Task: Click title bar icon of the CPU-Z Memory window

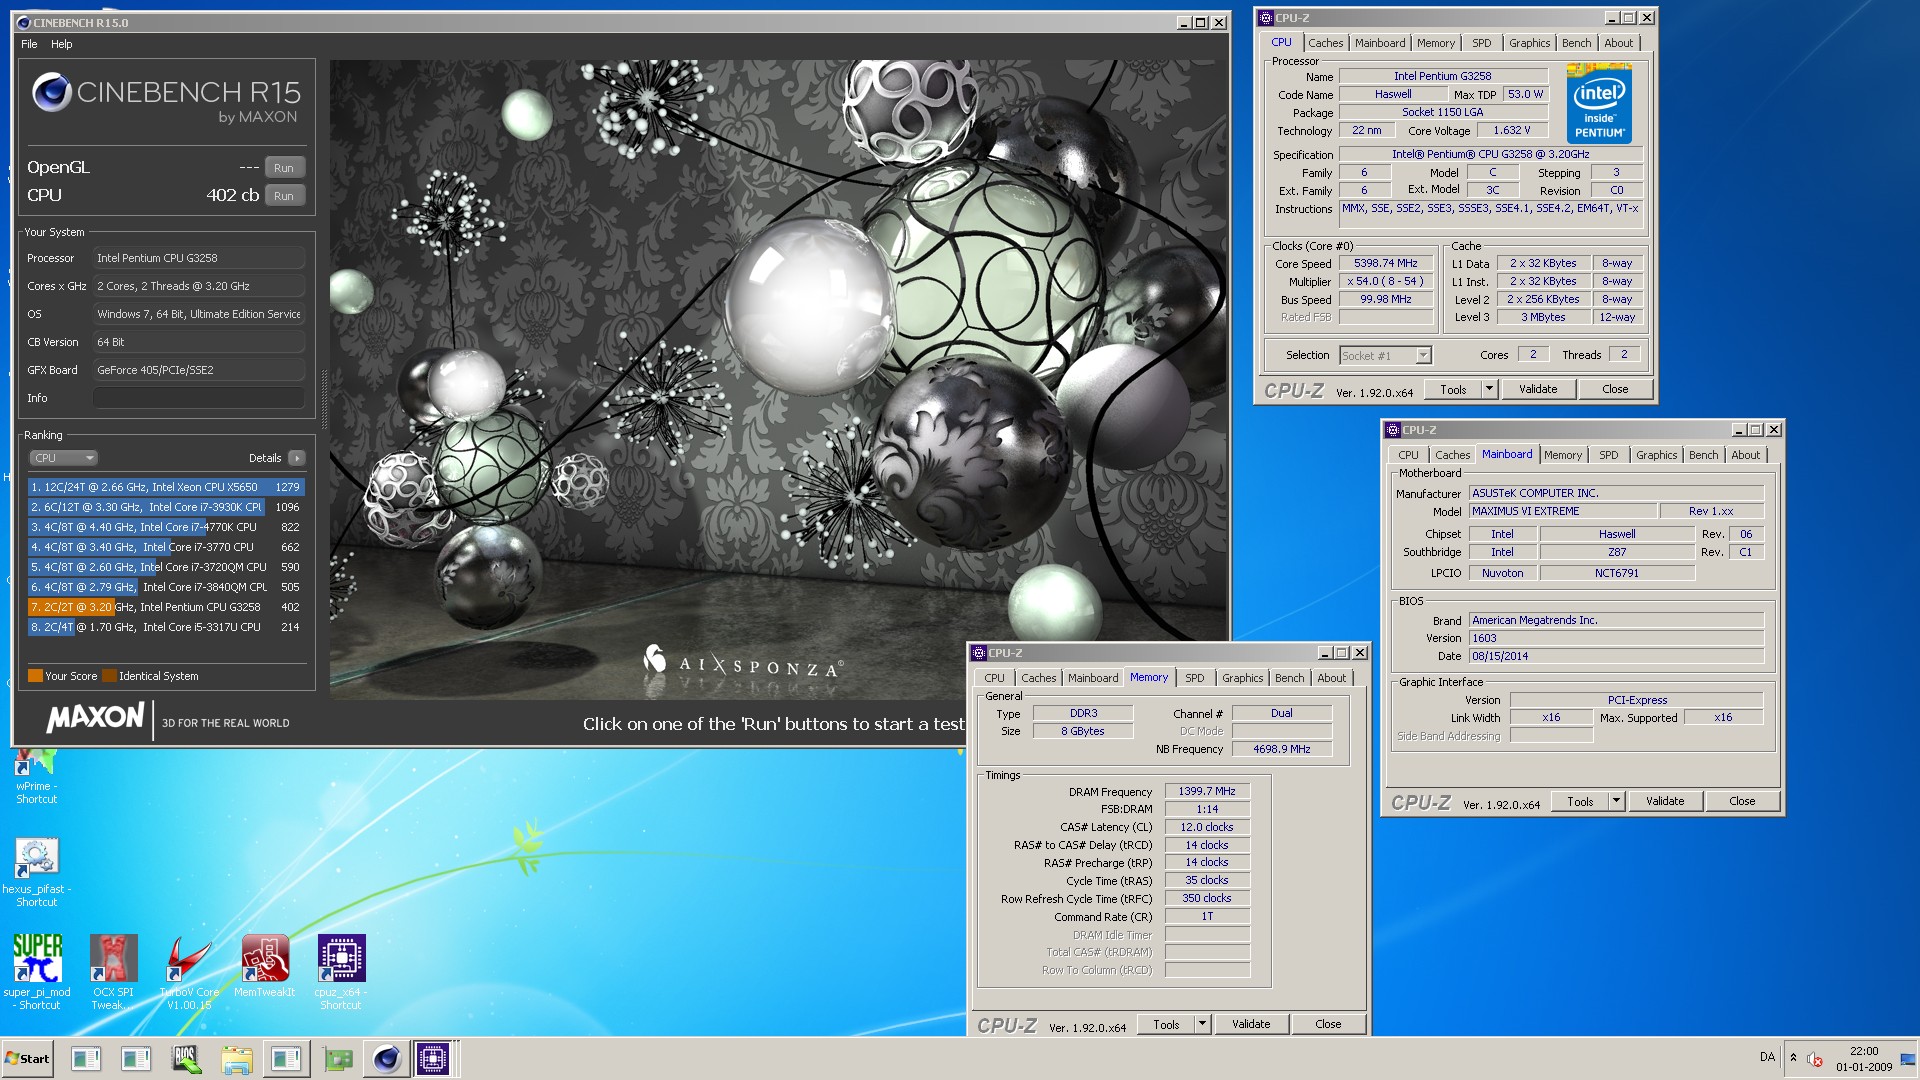Action: click(x=979, y=653)
